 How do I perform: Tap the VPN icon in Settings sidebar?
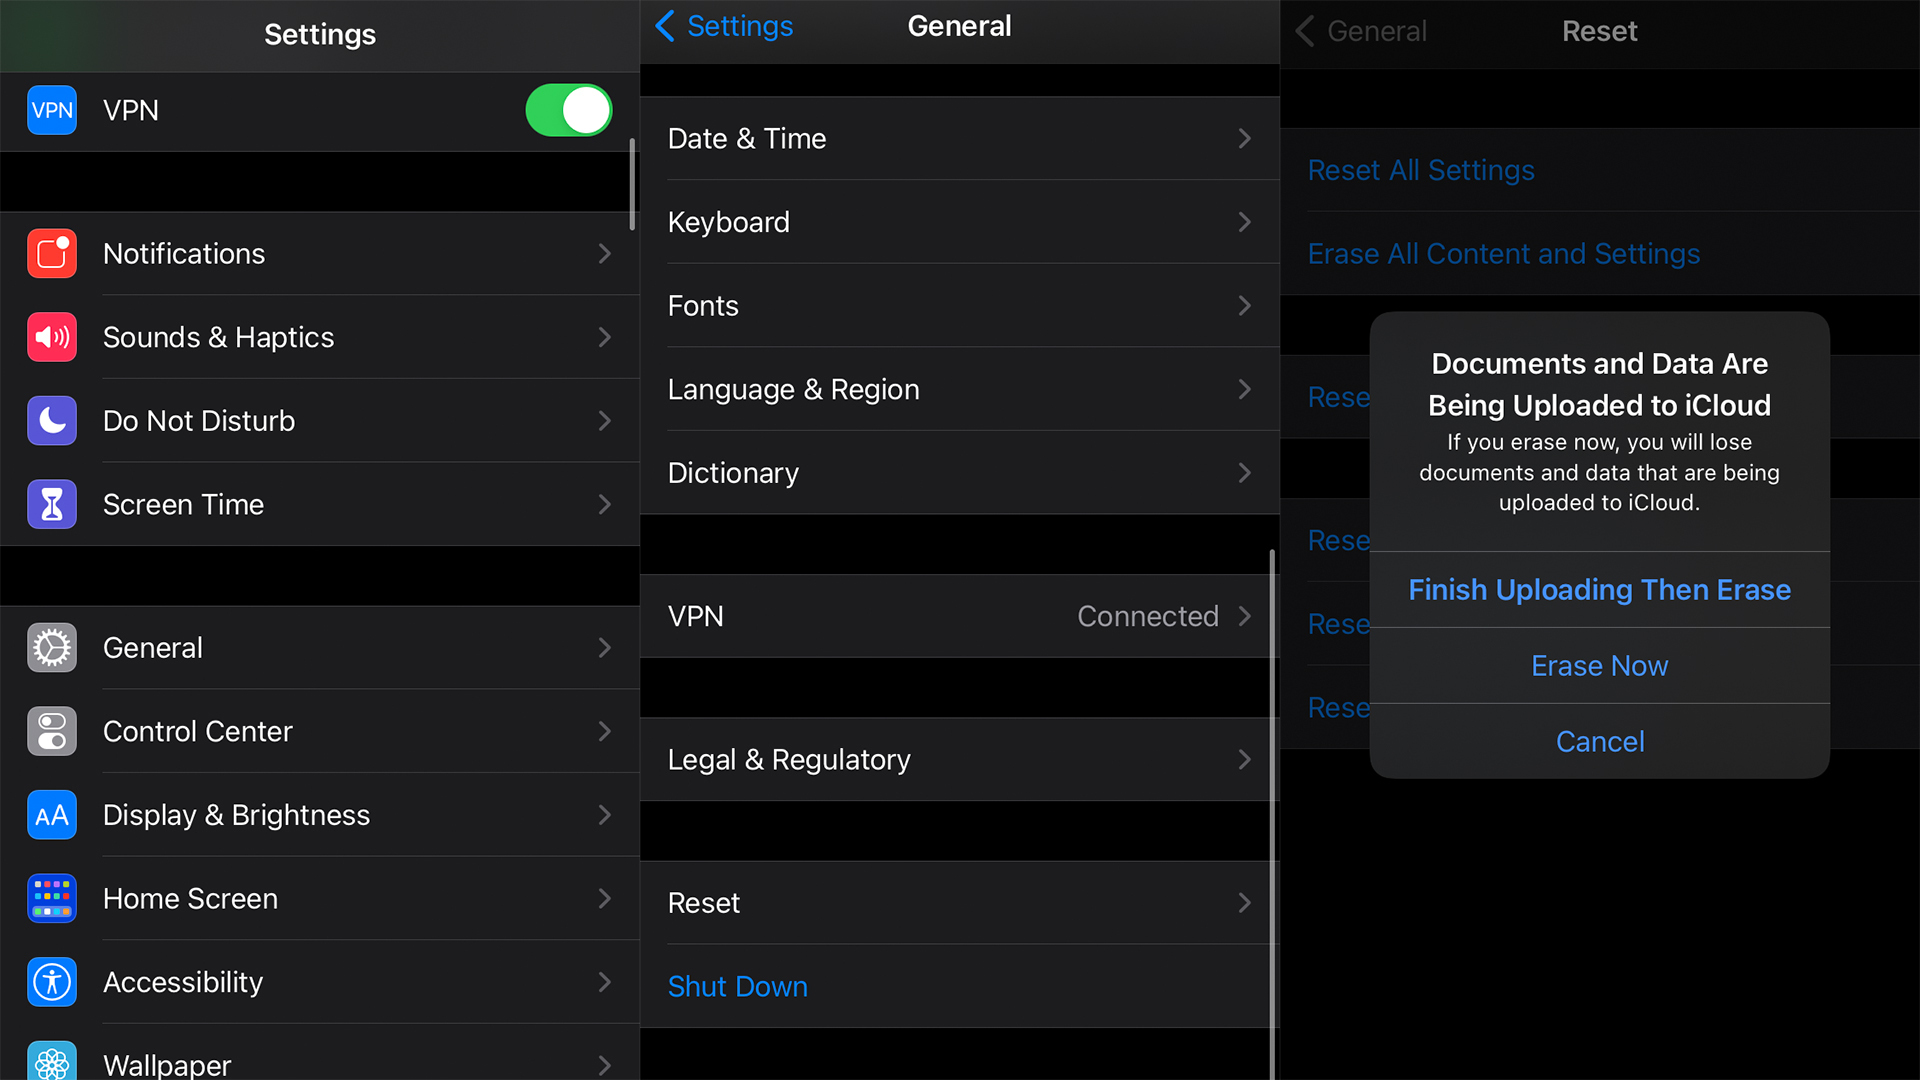click(x=51, y=111)
